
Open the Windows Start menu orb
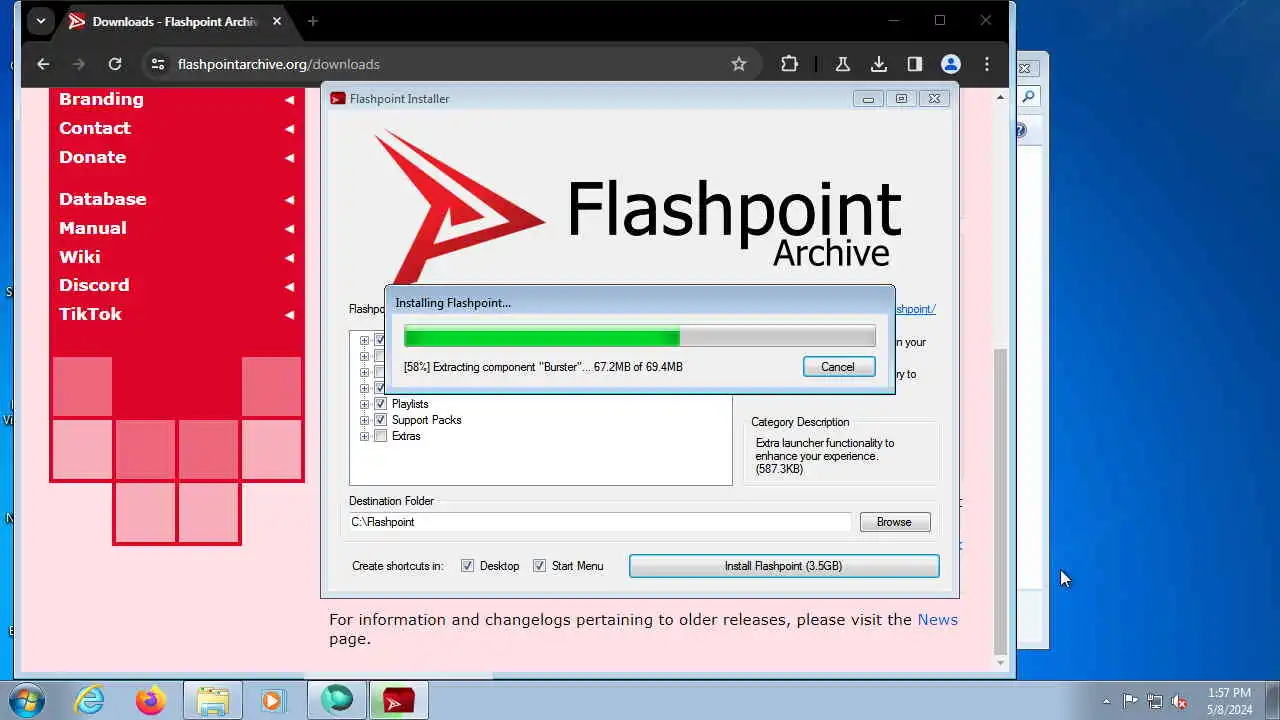27,700
